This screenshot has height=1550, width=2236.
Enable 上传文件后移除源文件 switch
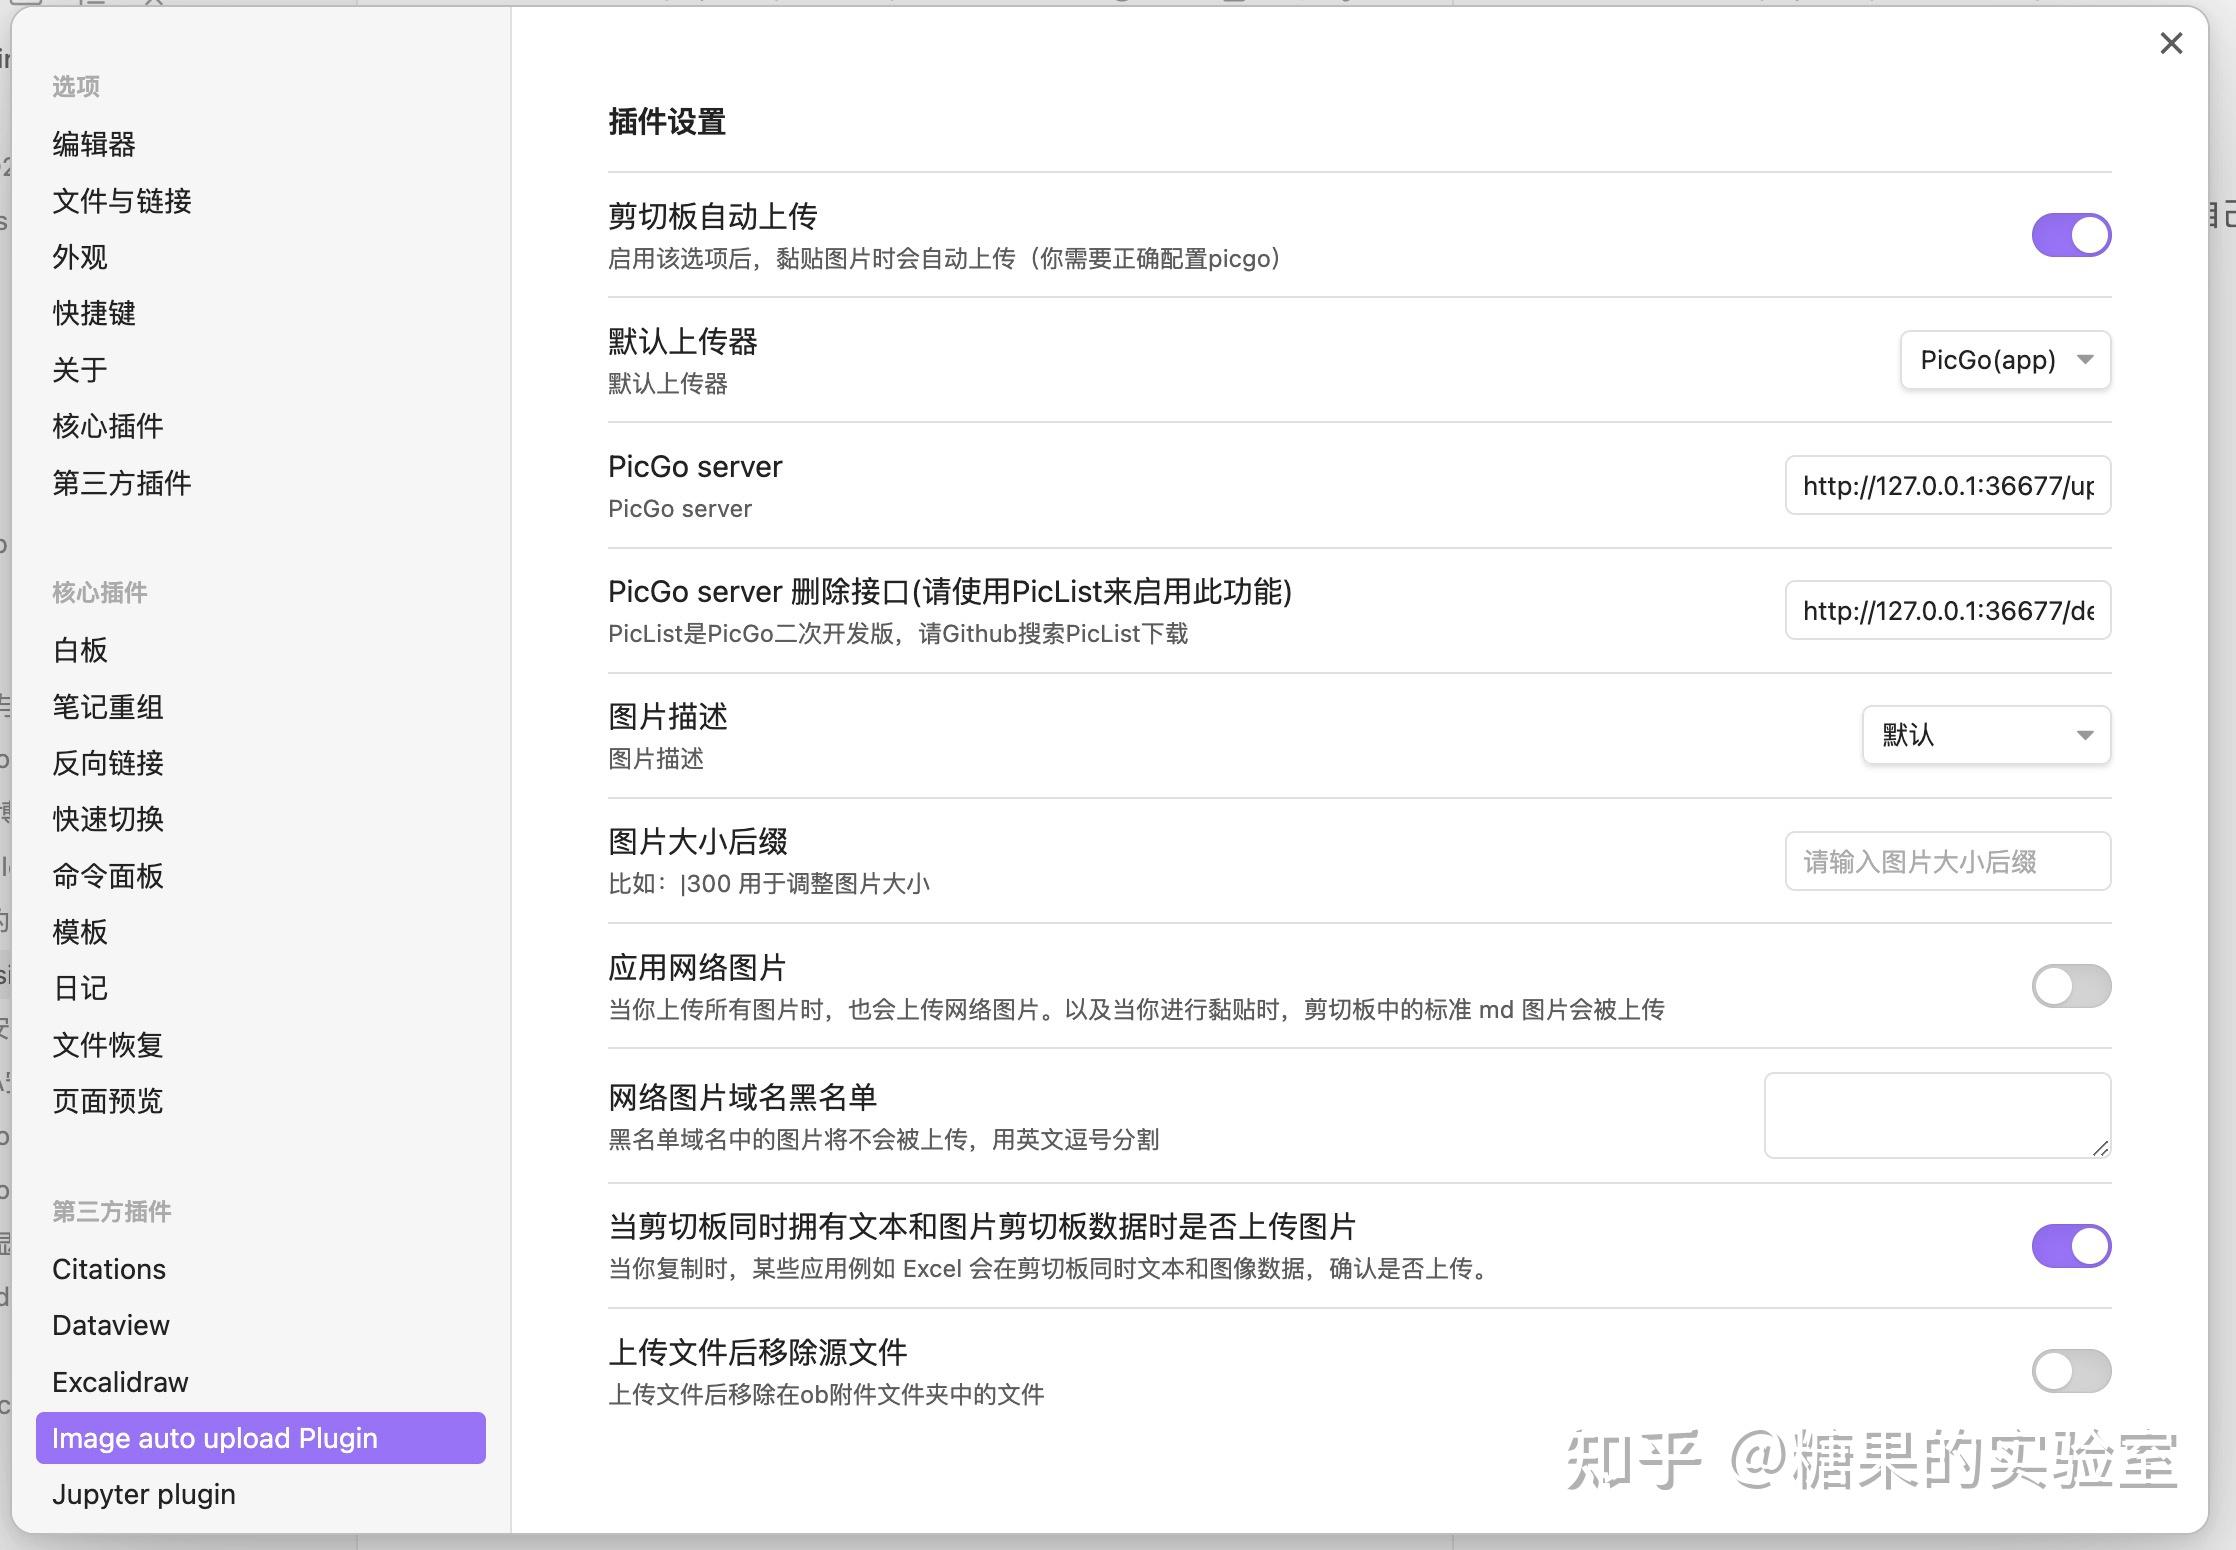[x=2070, y=1371]
